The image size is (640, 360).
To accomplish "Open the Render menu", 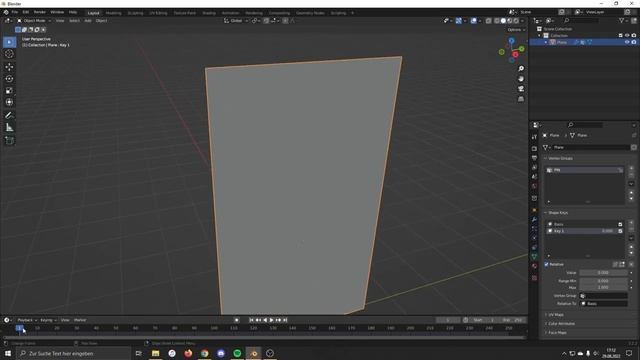I will pyautogui.click(x=40, y=12).
